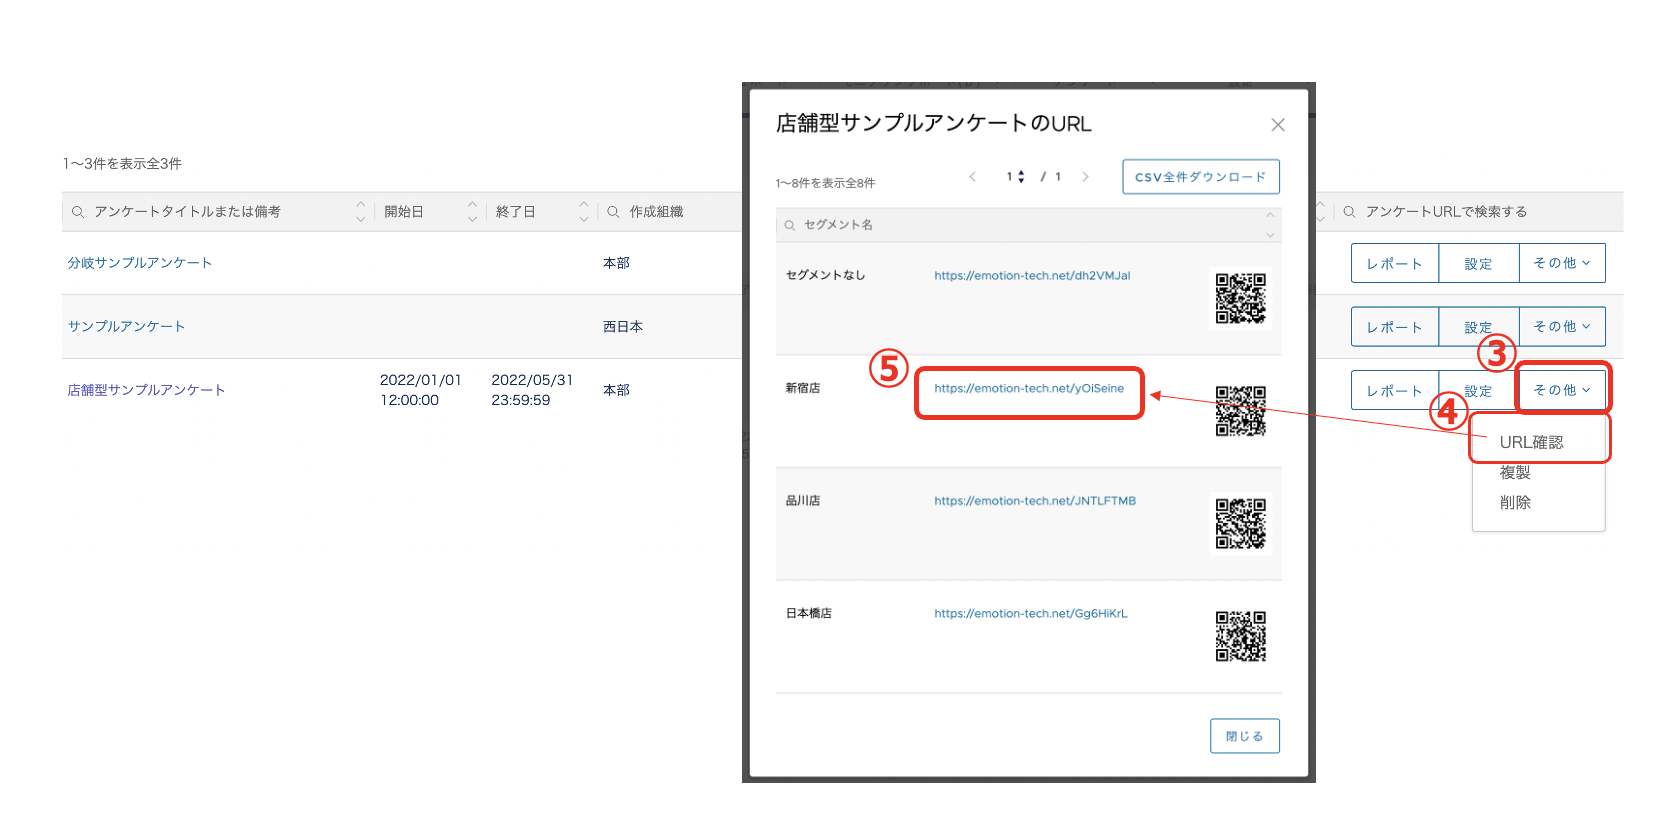
Task: Select 削除 from the dropdown menu
Action: click(1515, 502)
